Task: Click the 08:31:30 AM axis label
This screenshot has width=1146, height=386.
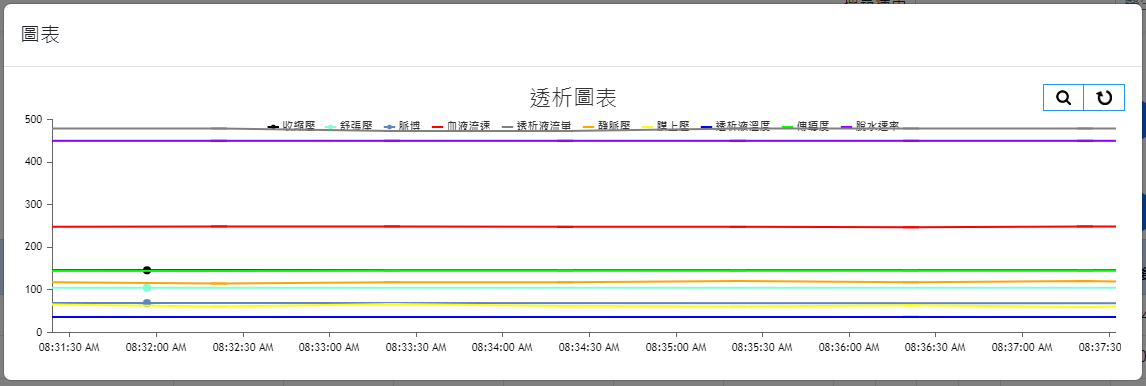Action: [69, 349]
